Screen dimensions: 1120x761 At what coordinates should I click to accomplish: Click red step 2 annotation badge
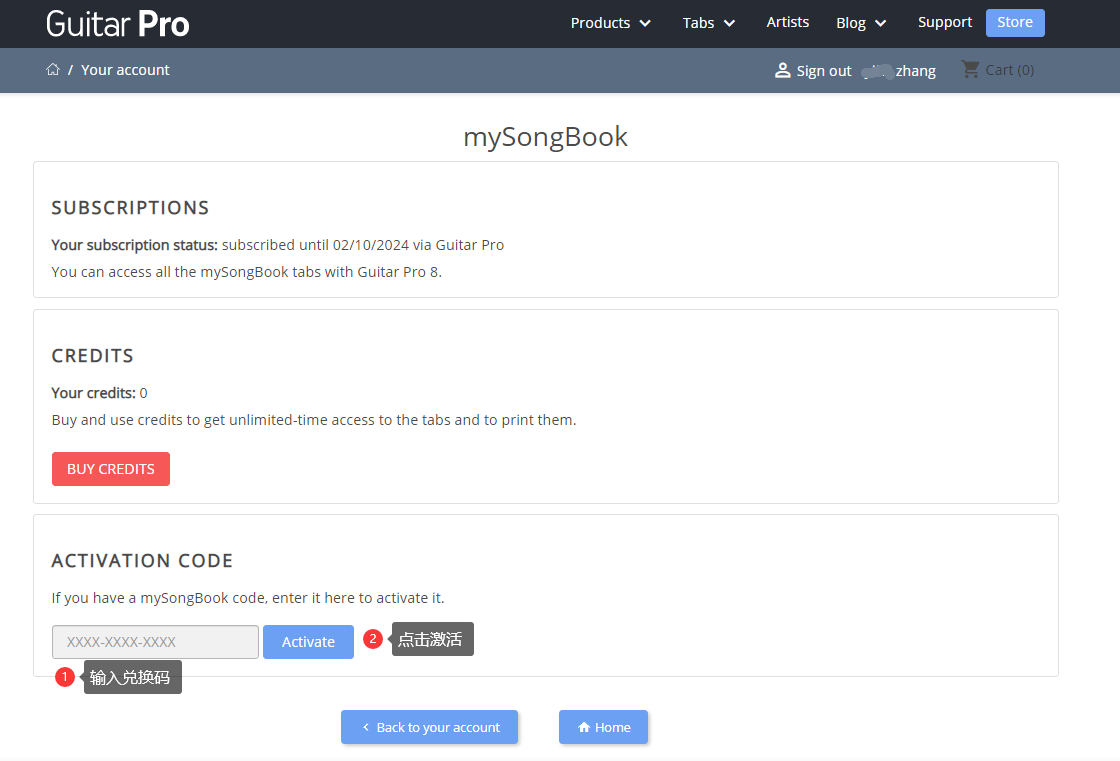(373, 639)
